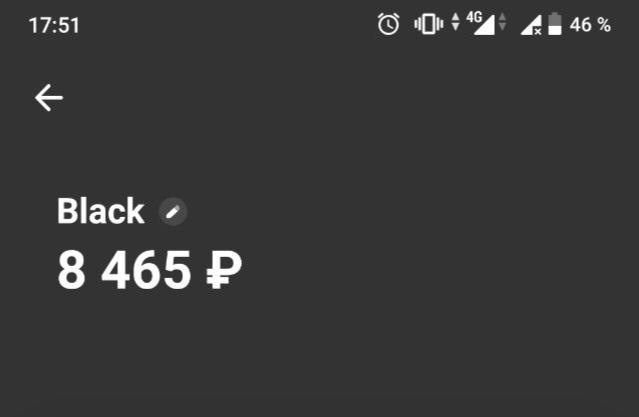Image resolution: width=639 pixels, height=417 pixels.
Task: Tap the dimmed data arrows after 4G signal
Action: point(502,22)
